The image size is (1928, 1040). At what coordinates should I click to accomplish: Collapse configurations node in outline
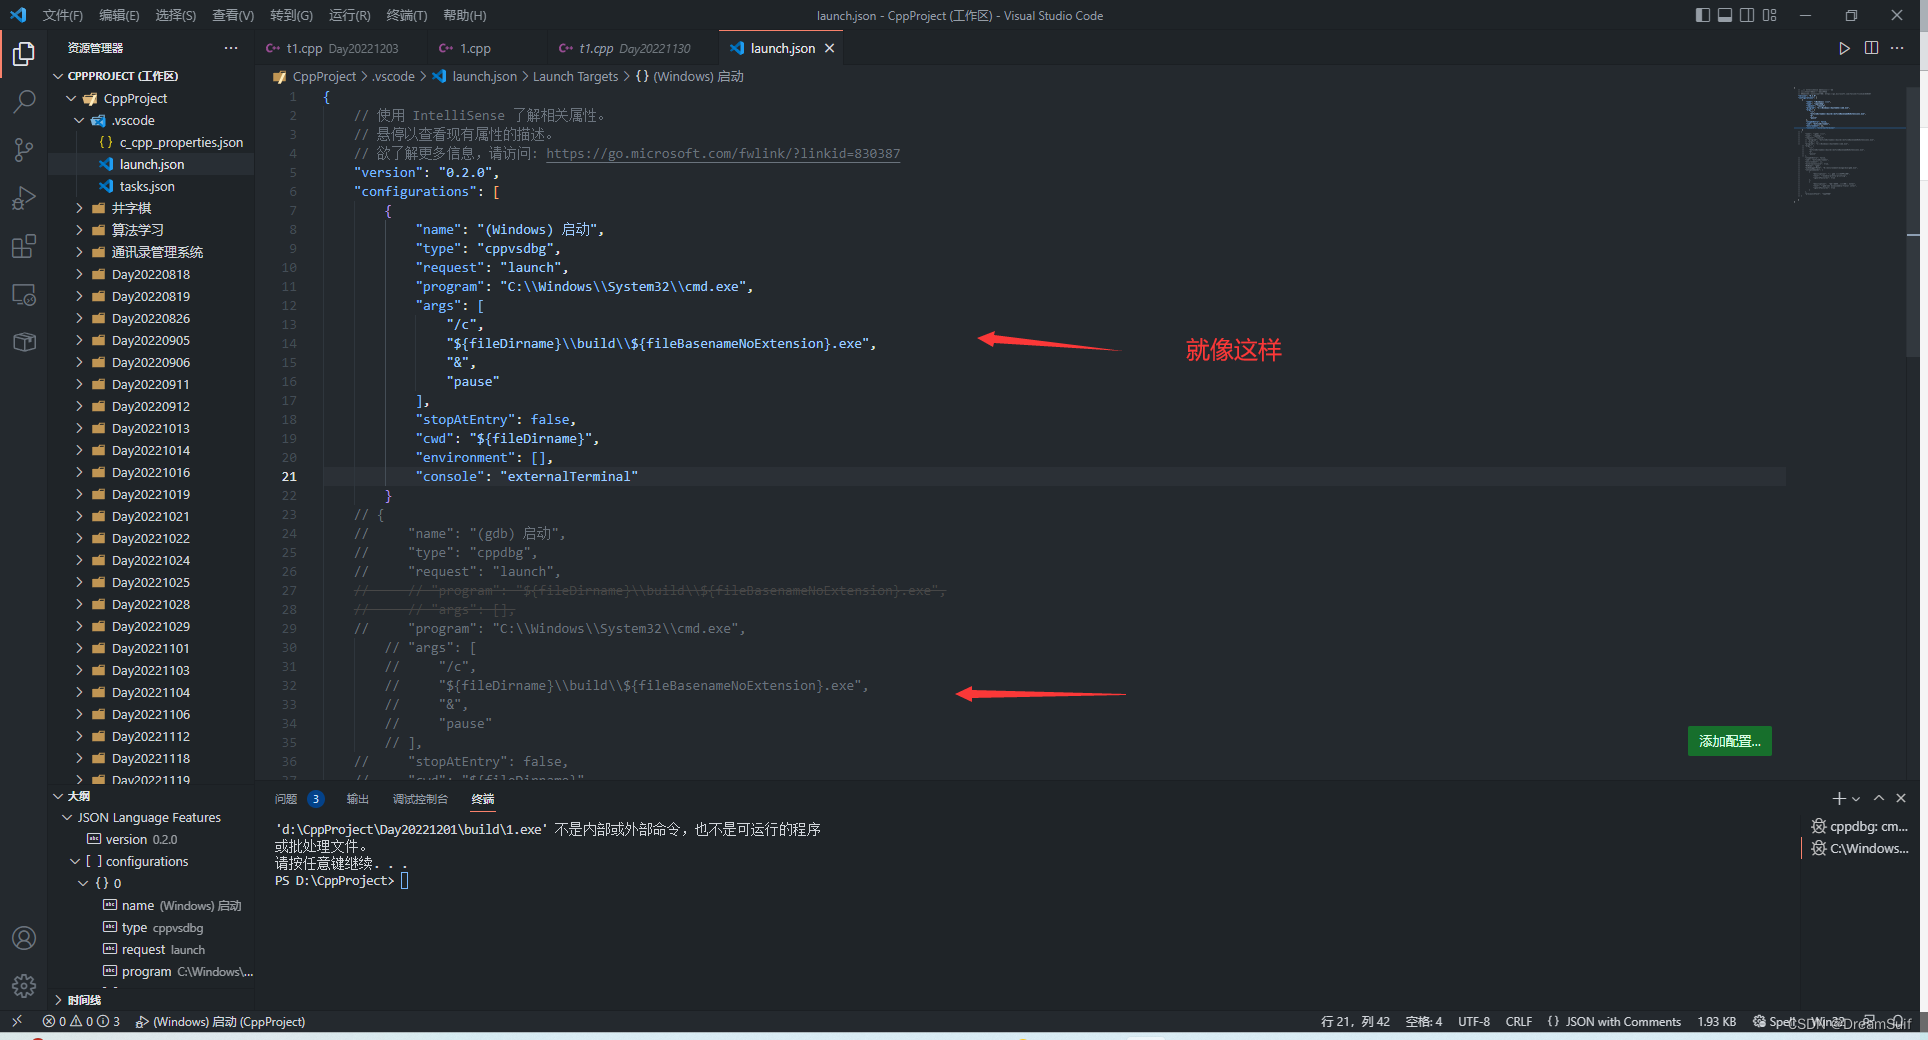(75, 861)
